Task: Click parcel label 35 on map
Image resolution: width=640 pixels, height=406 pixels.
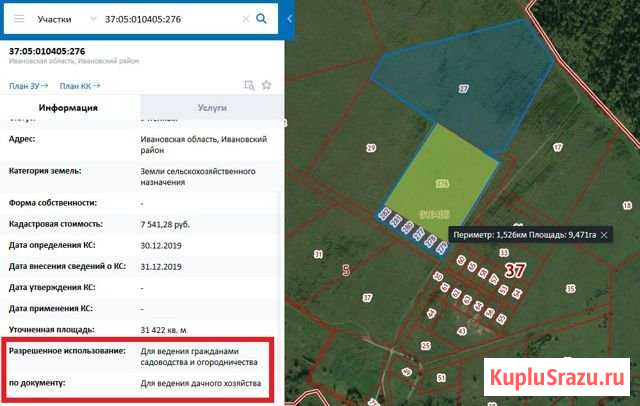Action: point(570,289)
